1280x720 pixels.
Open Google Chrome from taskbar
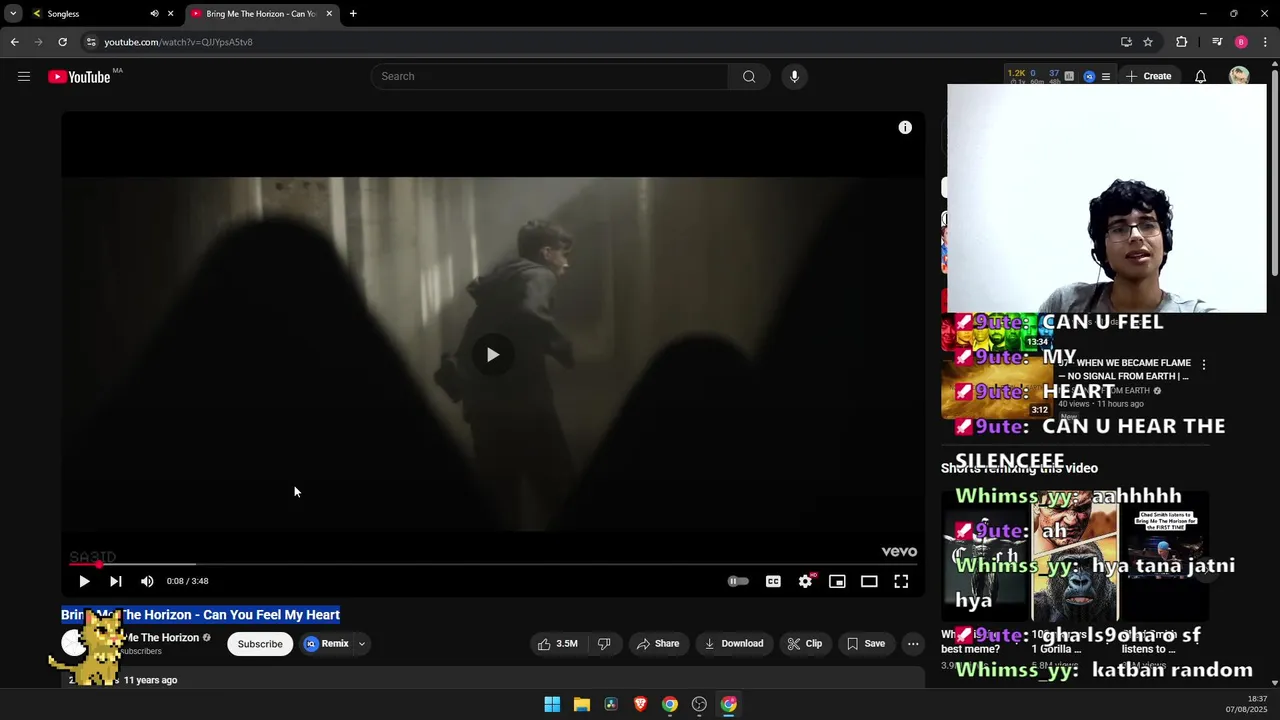click(670, 704)
